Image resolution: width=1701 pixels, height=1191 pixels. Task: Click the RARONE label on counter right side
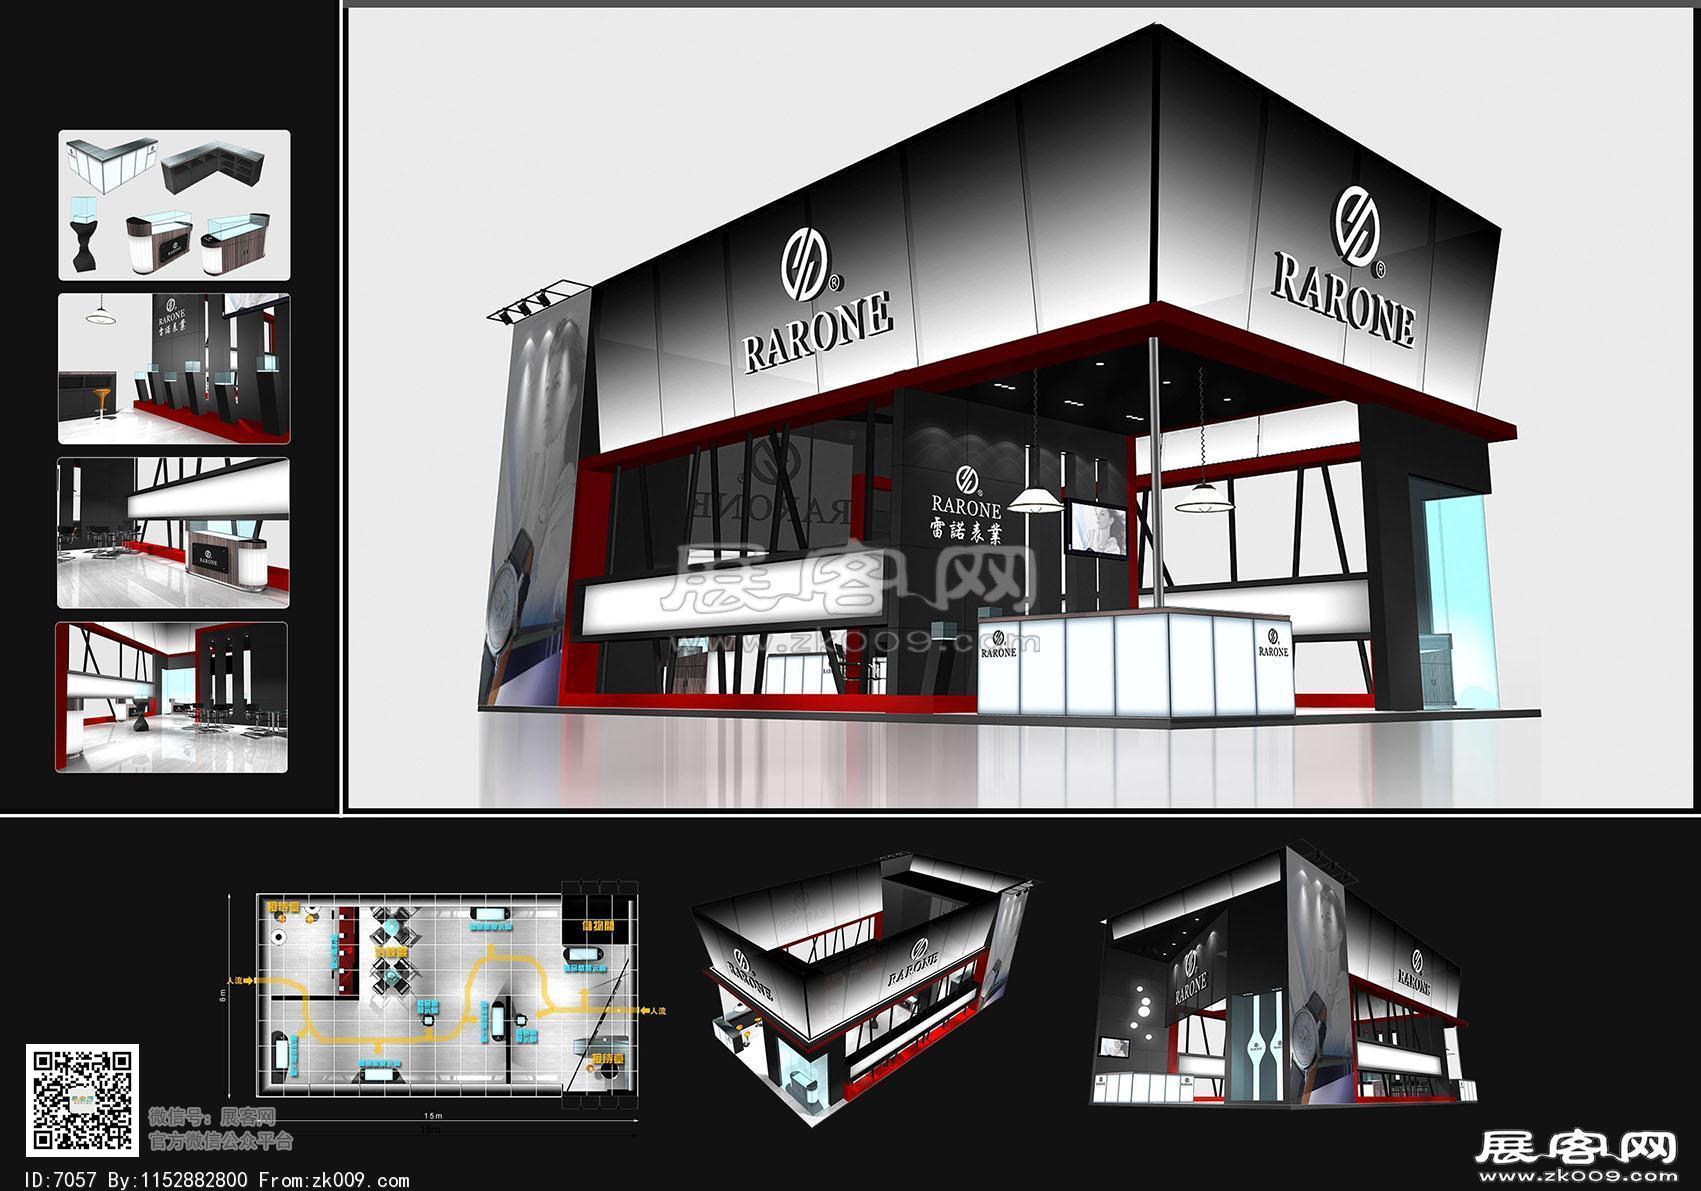[x=1273, y=645]
